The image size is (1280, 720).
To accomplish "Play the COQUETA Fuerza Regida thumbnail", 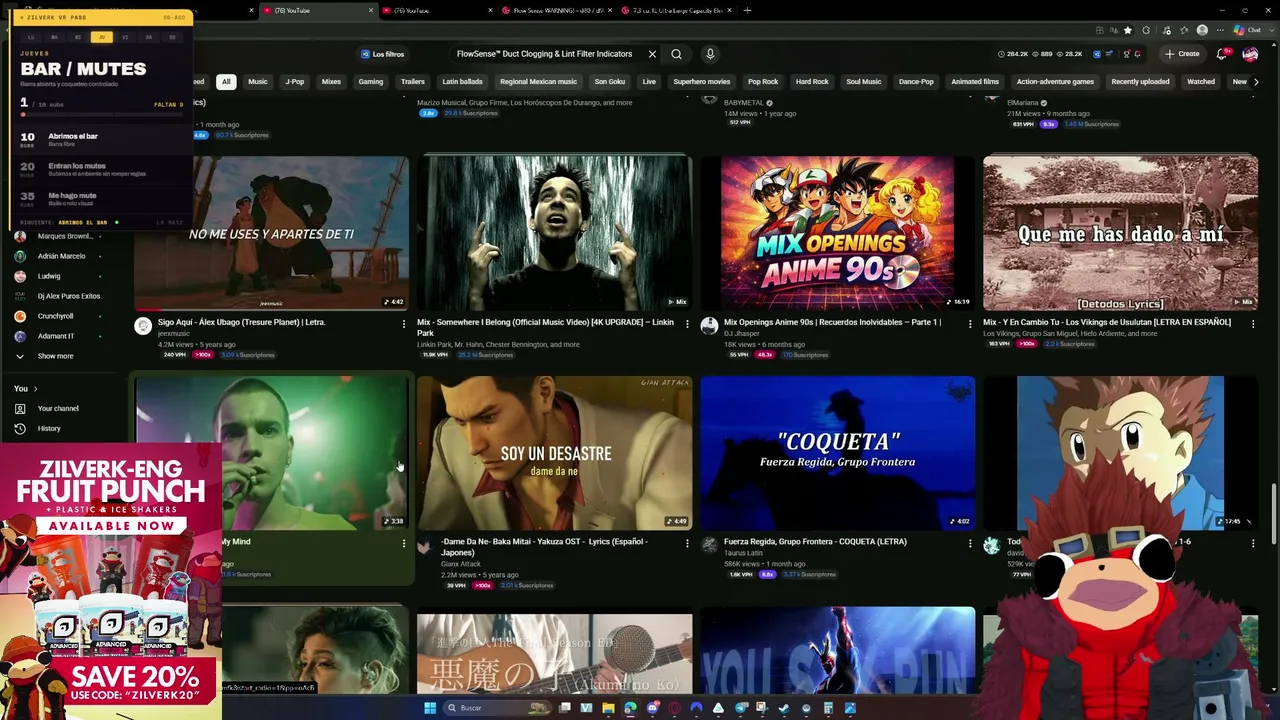I will tap(838, 453).
